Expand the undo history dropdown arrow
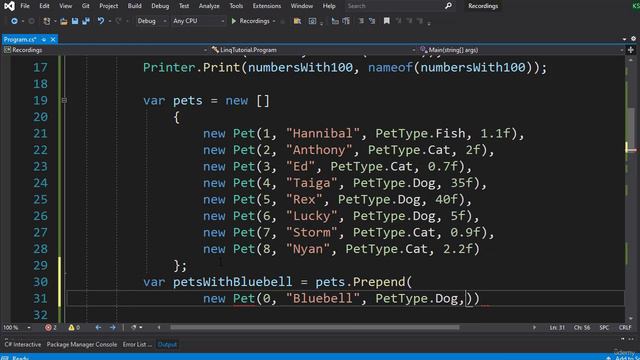Viewport: 640px width, 360px height. [x=109, y=21]
